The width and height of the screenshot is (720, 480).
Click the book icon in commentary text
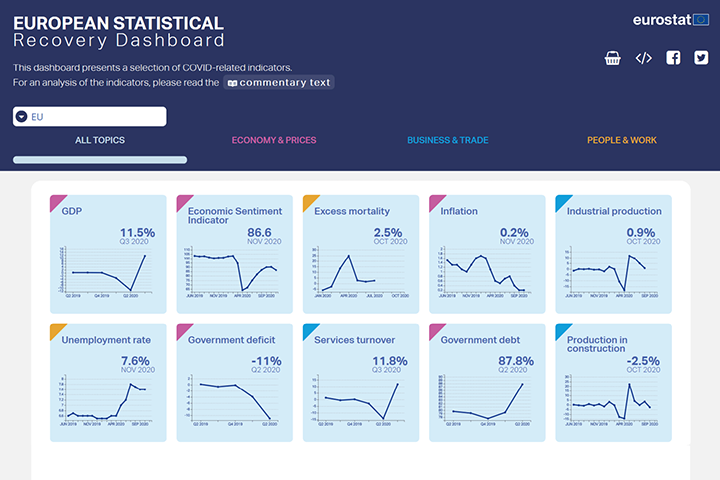[x=233, y=83]
